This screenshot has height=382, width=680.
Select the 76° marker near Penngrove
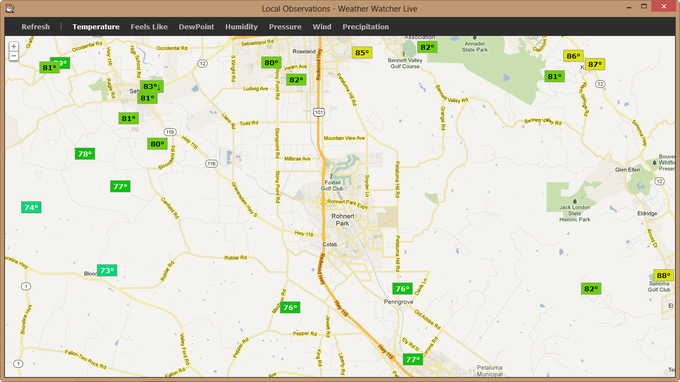point(402,288)
